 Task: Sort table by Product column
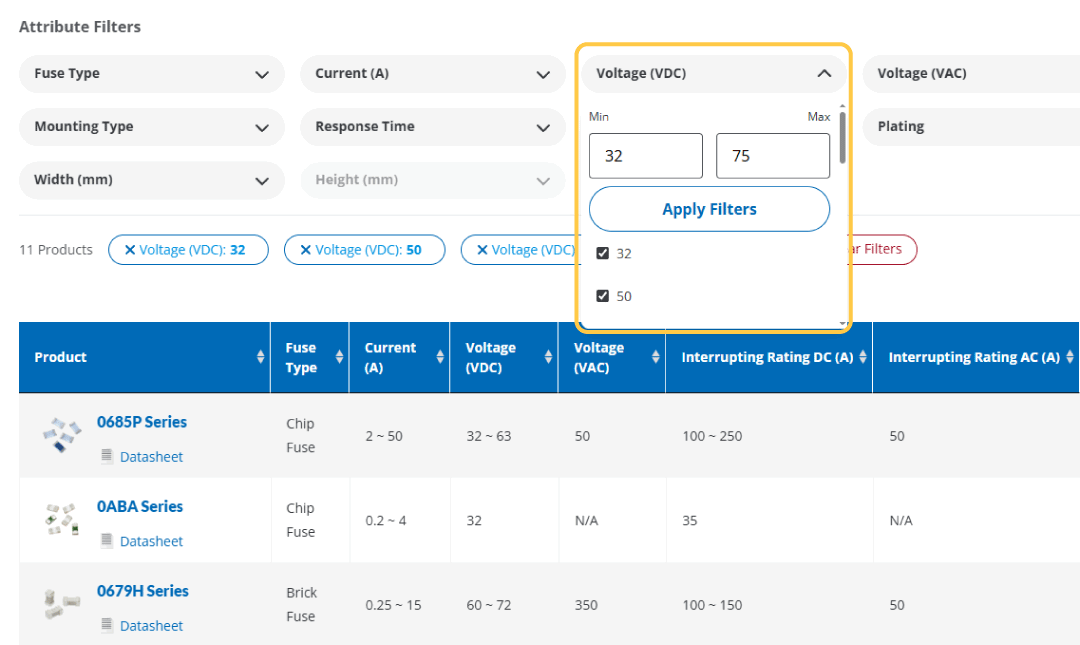coord(260,356)
